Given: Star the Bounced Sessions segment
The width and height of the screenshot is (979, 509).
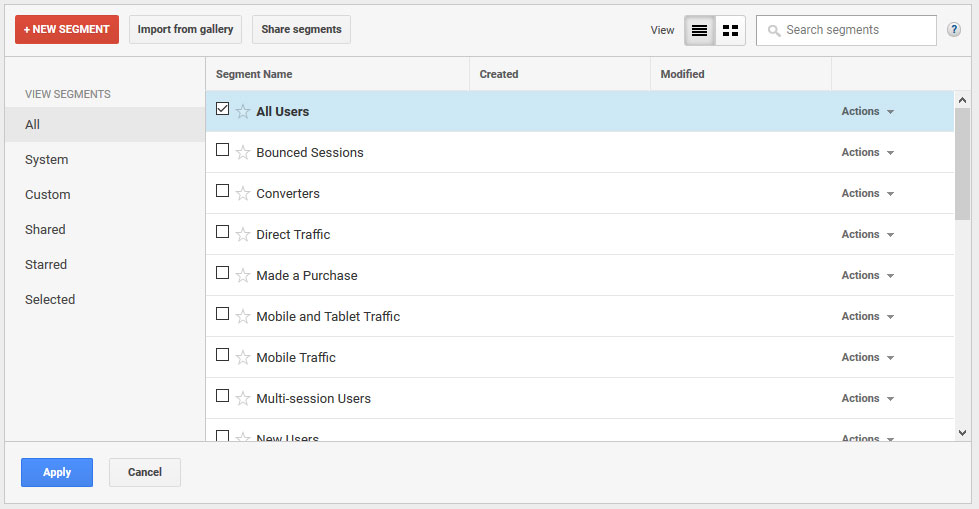Looking at the screenshot, I should [243, 152].
